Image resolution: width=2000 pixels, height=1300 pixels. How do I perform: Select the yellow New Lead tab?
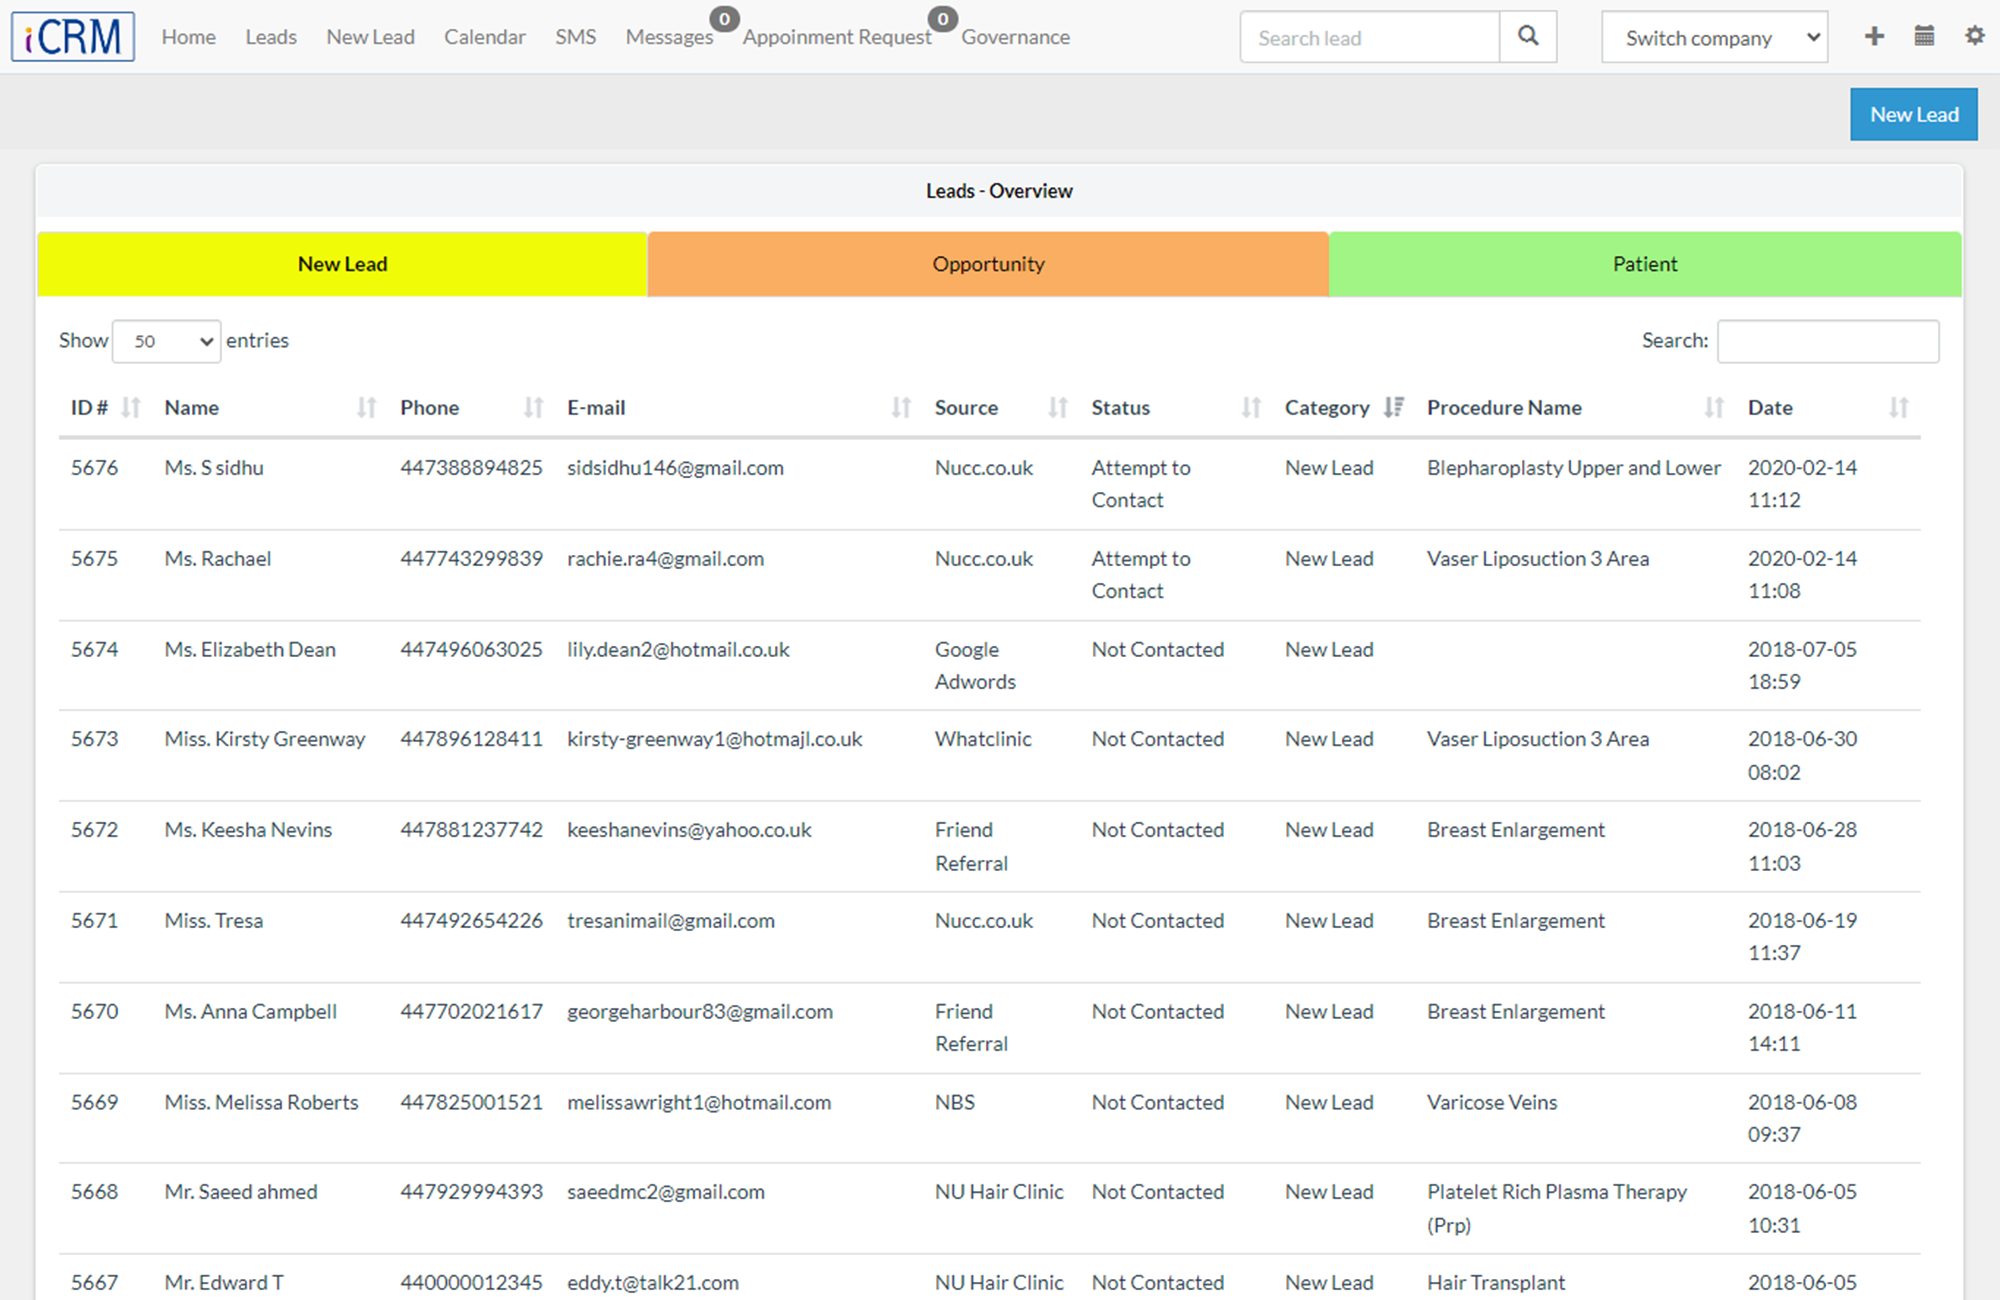[x=342, y=264]
